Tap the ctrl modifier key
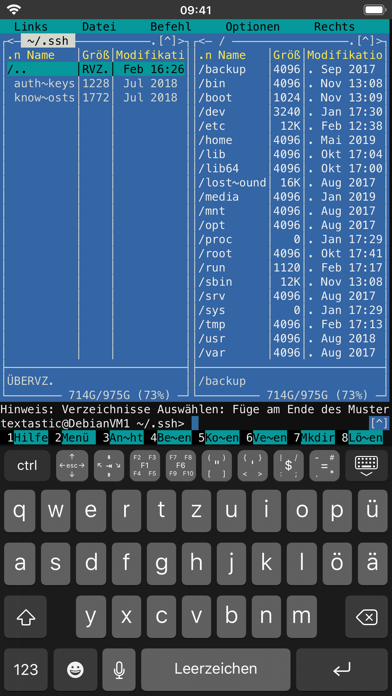Screen dimensions: 392x696 [27, 466]
